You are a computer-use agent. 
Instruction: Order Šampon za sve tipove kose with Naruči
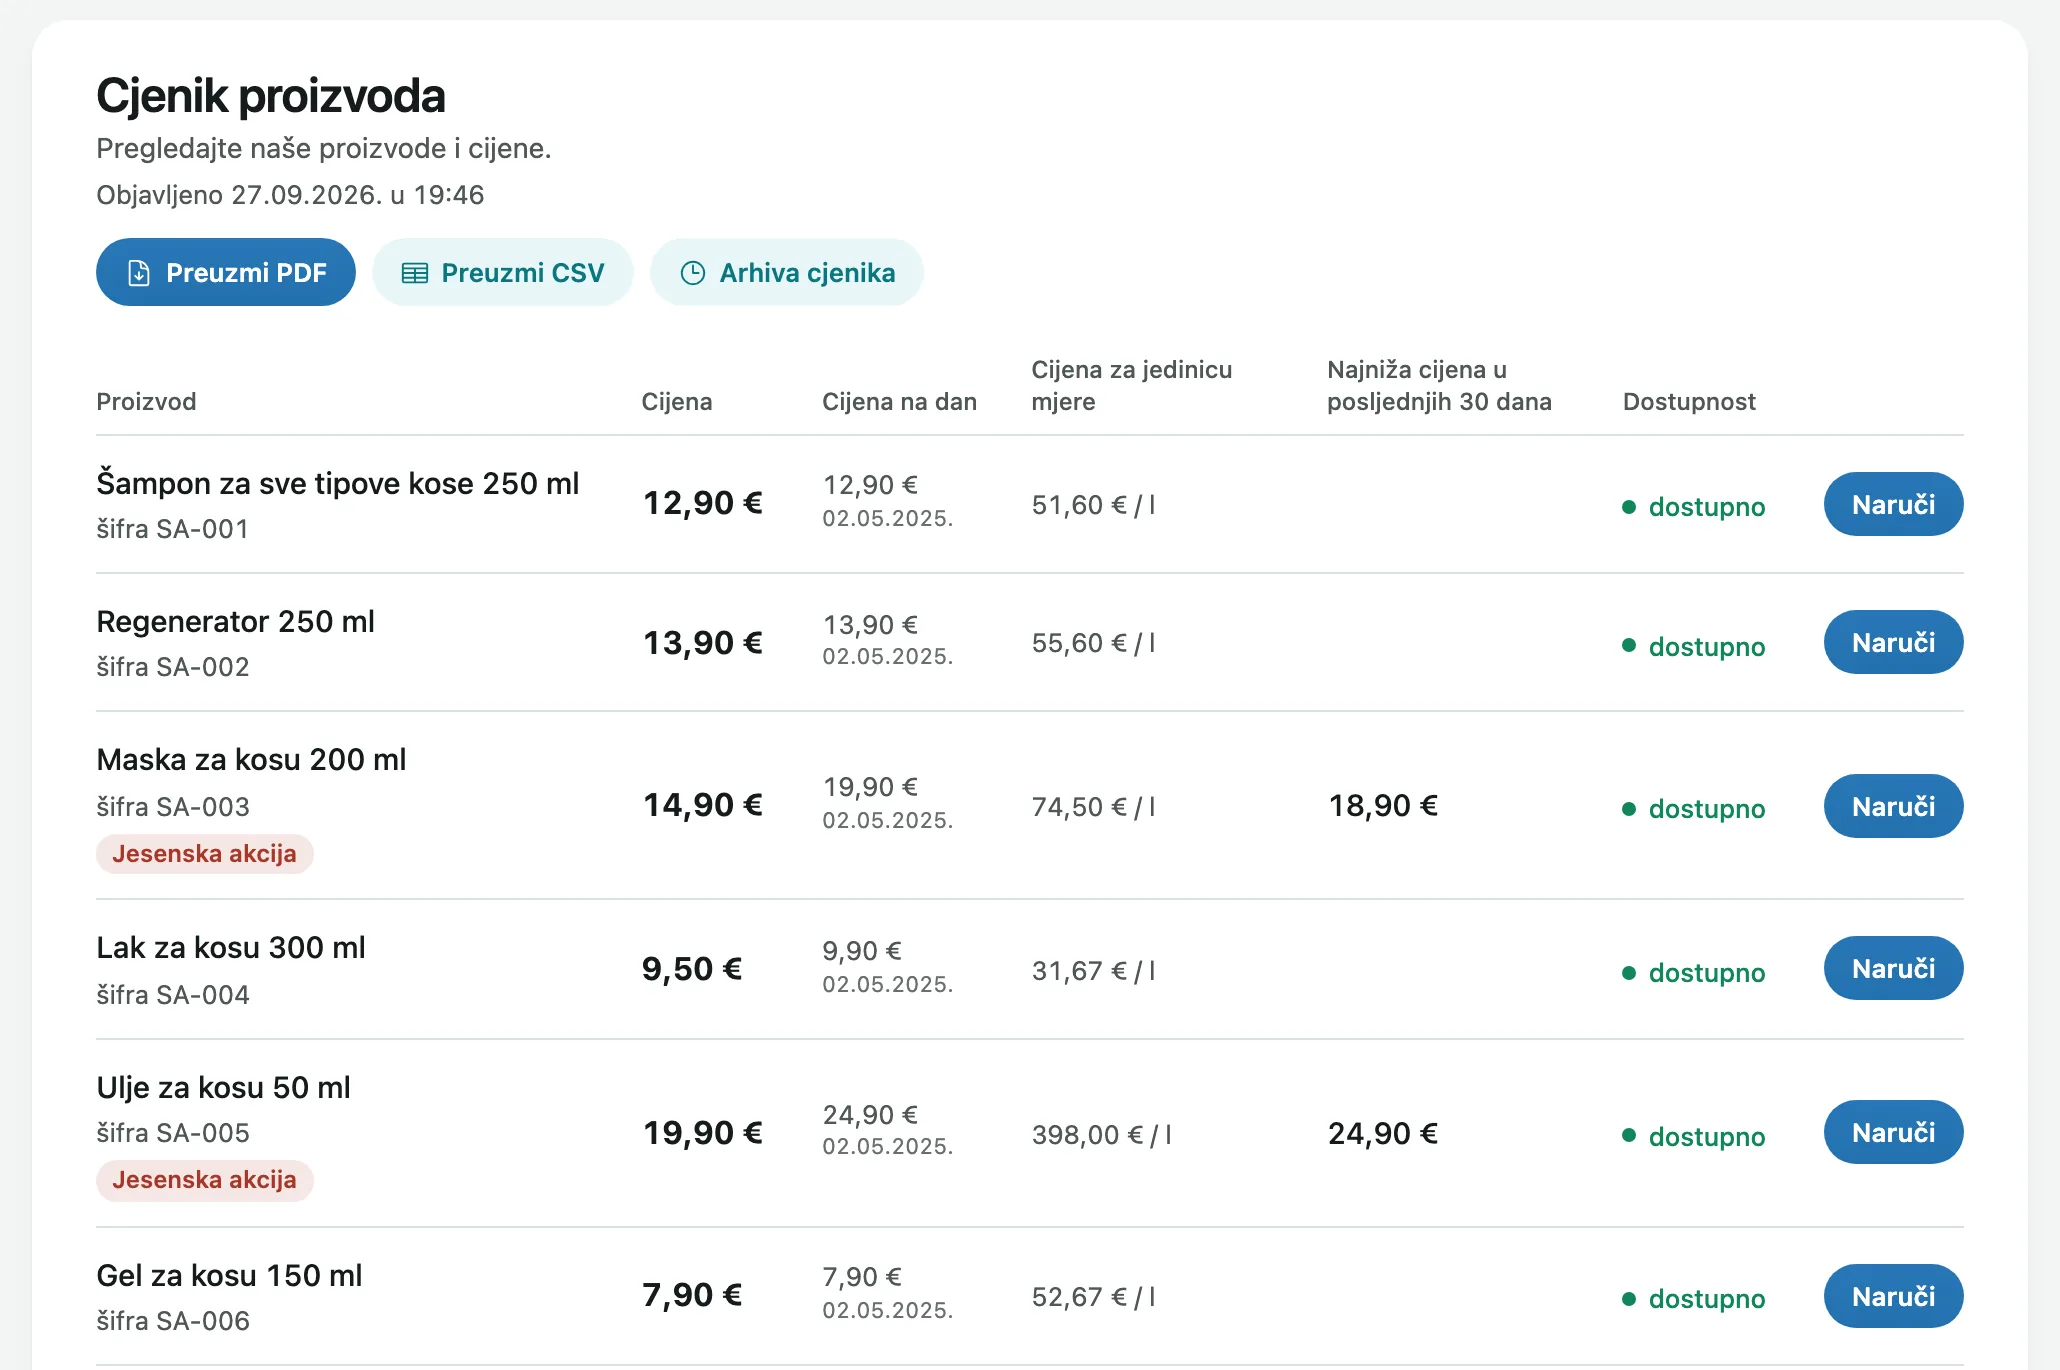(1893, 504)
